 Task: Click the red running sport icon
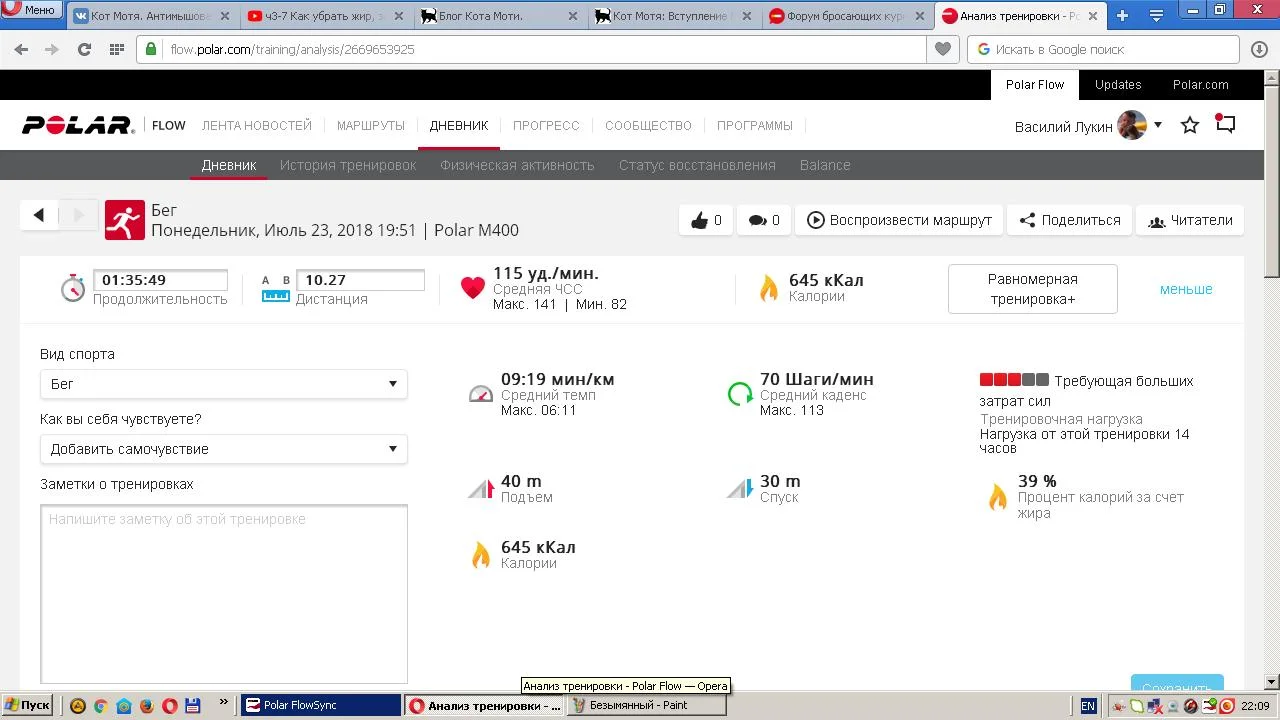coord(125,221)
